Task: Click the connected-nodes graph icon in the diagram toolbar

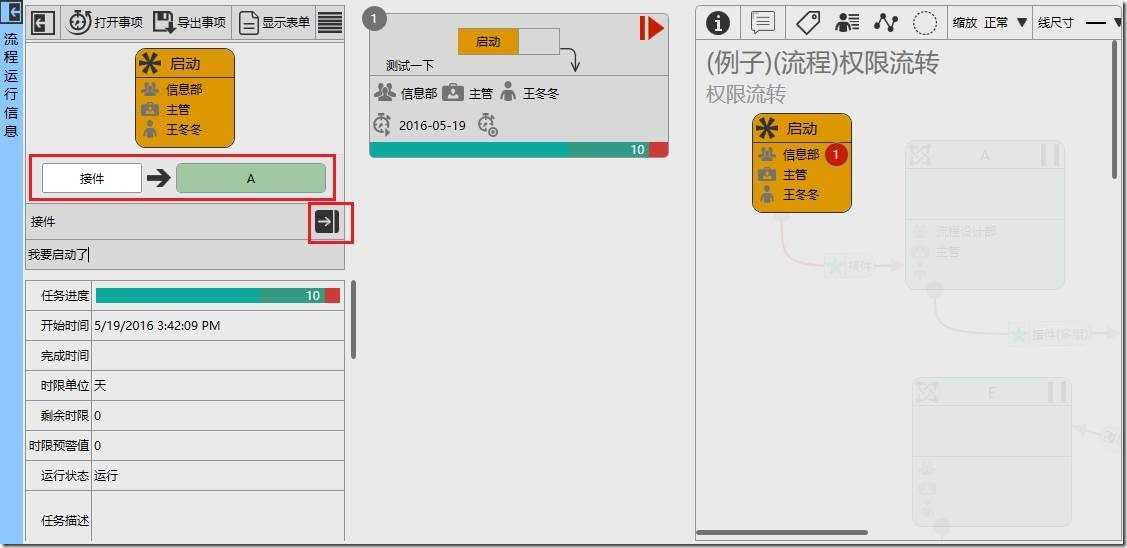Action: tap(886, 23)
